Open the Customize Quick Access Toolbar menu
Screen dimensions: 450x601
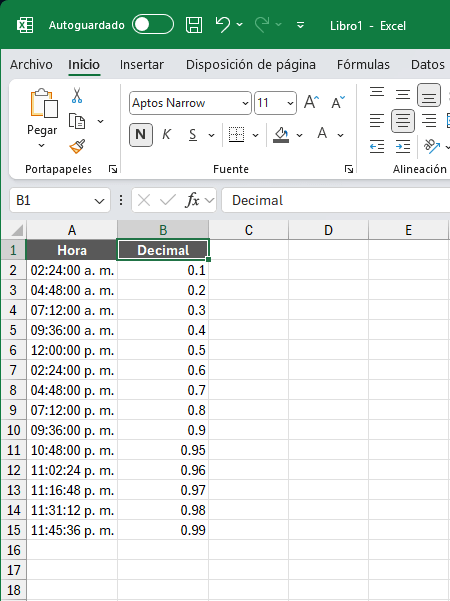[x=301, y=25]
